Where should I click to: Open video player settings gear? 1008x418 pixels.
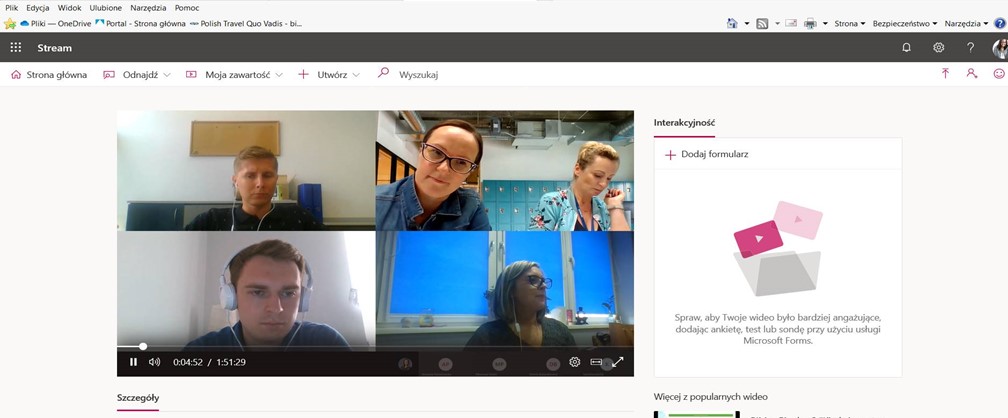tap(575, 362)
